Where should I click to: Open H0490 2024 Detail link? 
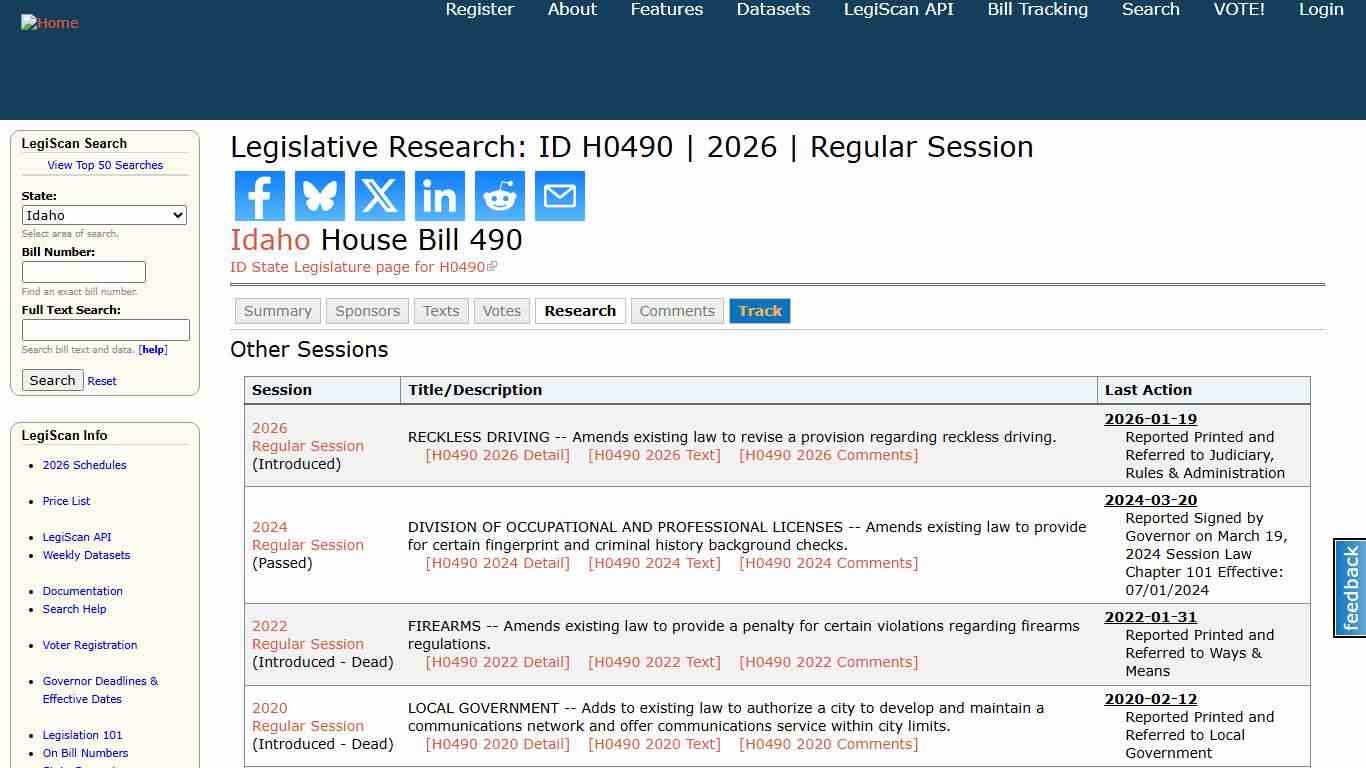[497, 563]
